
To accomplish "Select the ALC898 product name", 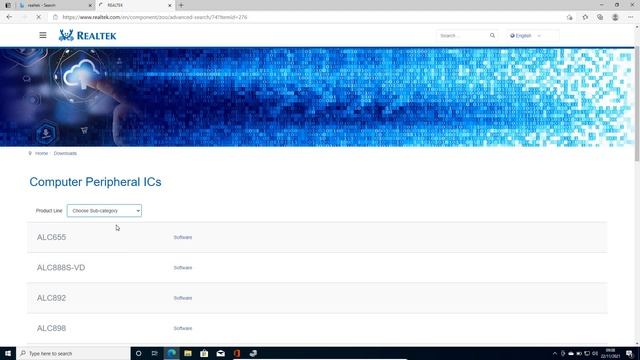I will [51, 328].
